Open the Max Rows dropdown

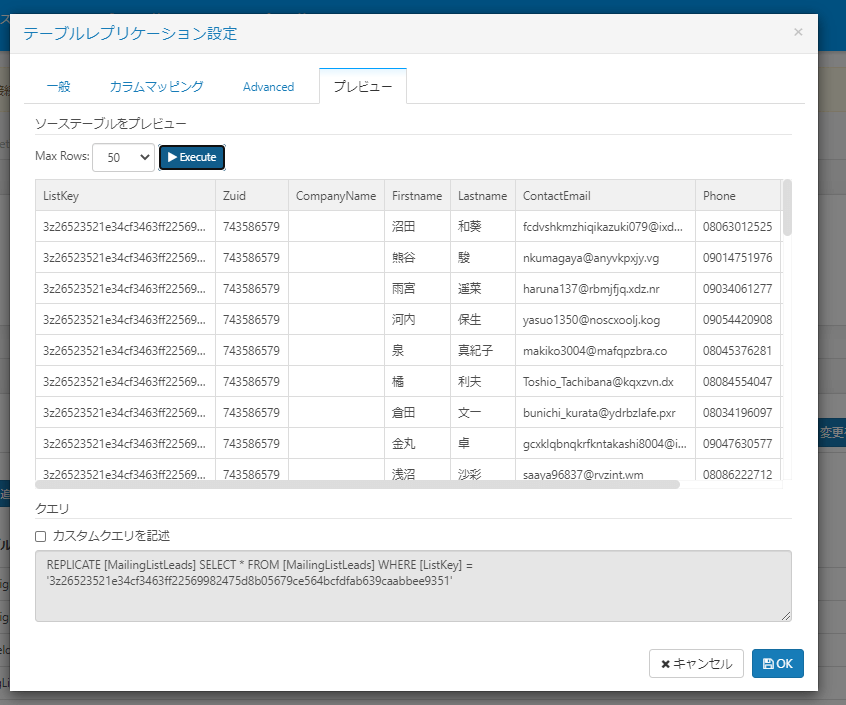pyautogui.click(x=124, y=157)
